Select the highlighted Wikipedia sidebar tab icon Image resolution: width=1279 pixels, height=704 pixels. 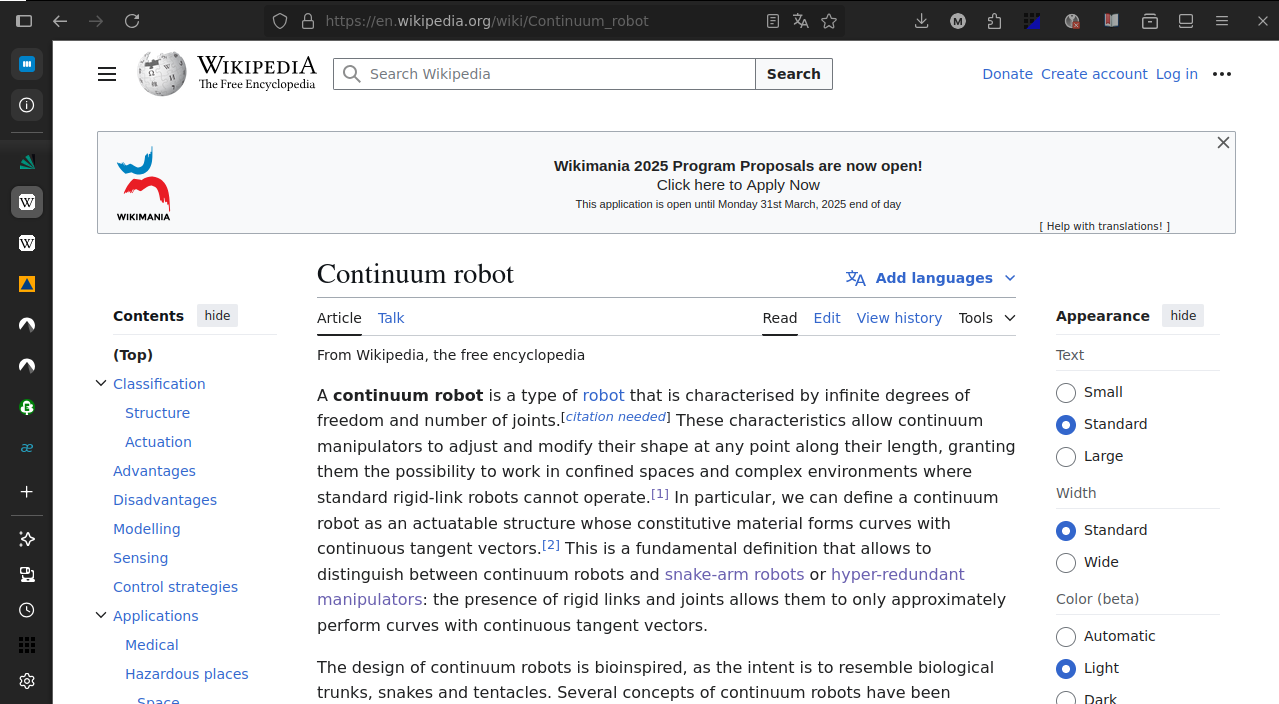[x=27, y=202]
